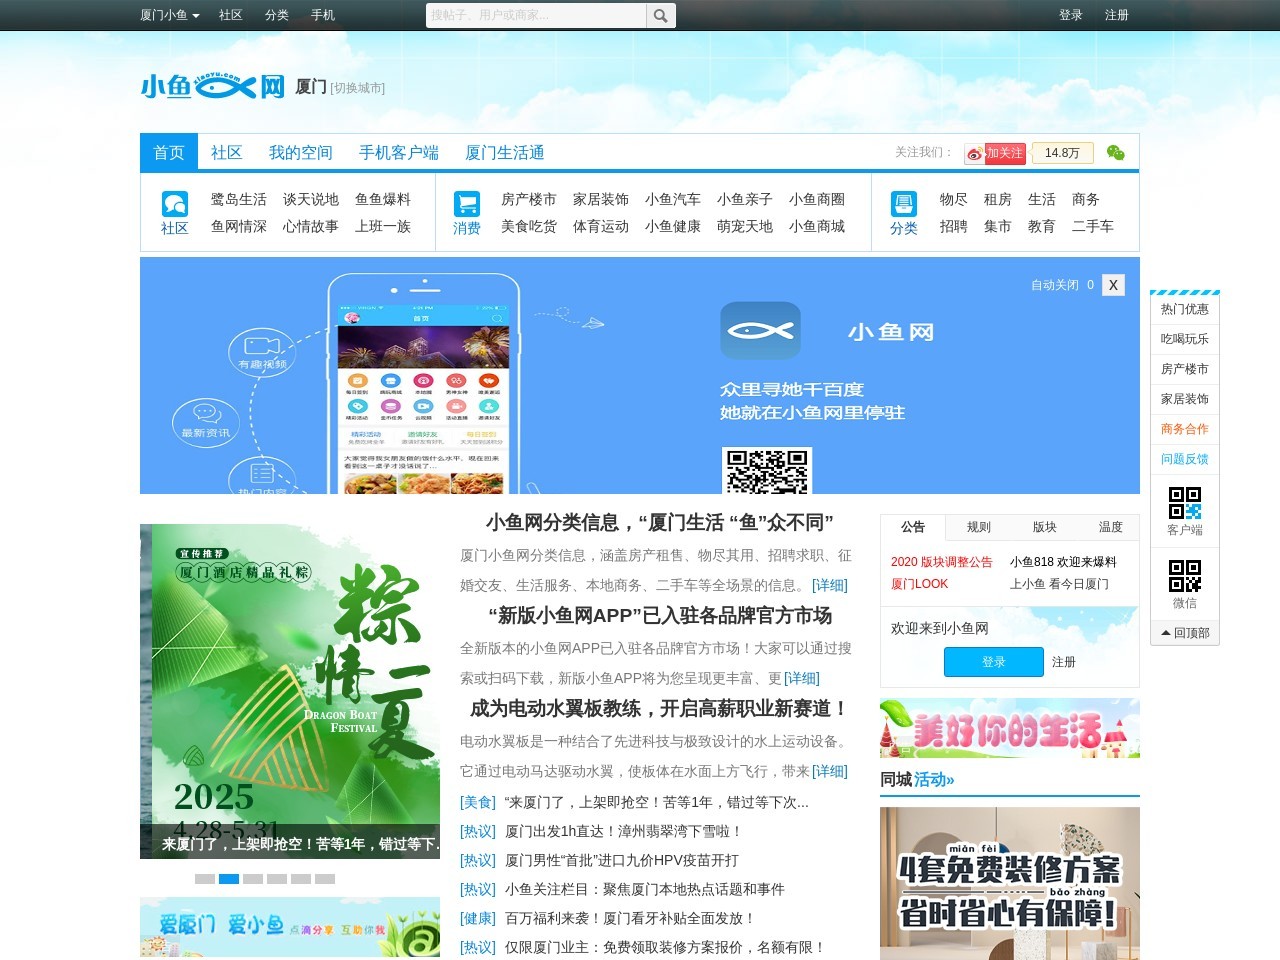Click 注册 in the top bar
The image size is (1280, 960).
(x=1117, y=15)
